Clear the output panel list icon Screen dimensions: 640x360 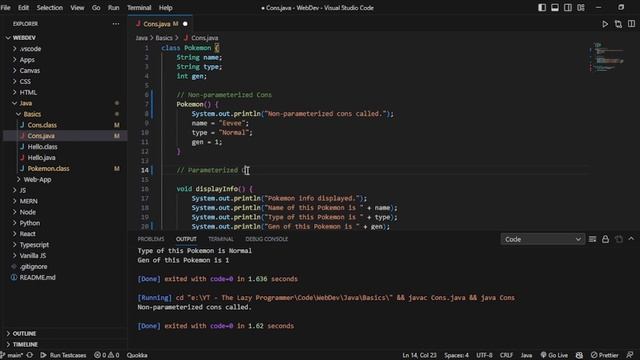tap(592, 239)
